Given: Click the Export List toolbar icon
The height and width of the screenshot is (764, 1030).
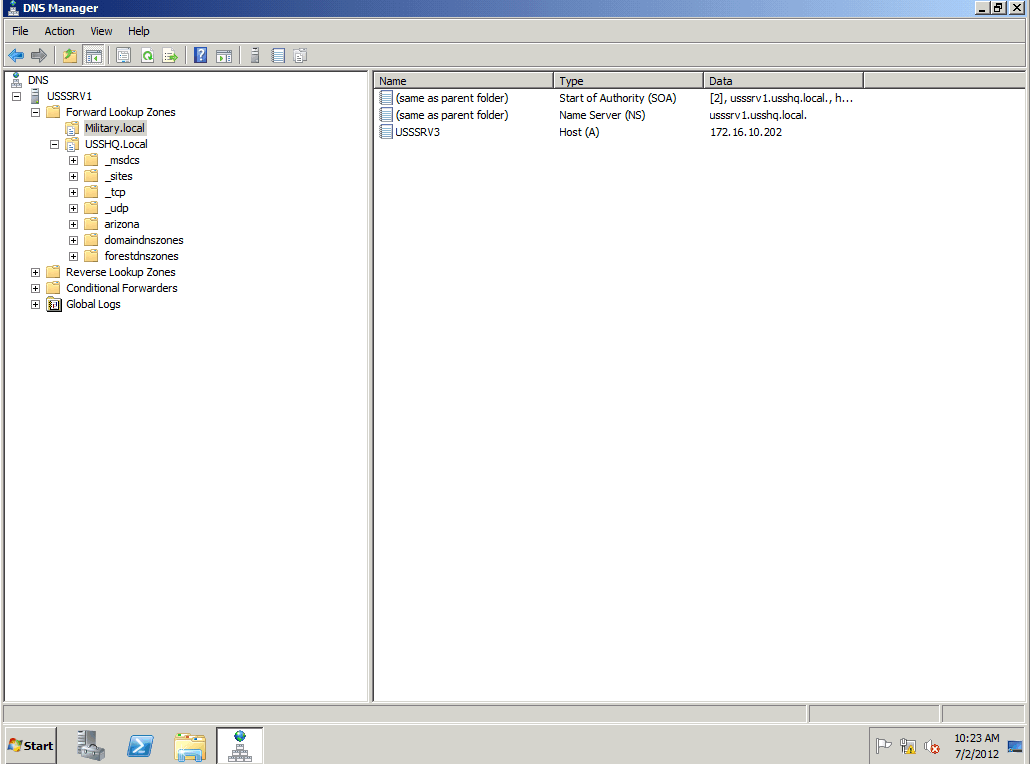Looking at the screenshot, I should [x=170, y=56].
